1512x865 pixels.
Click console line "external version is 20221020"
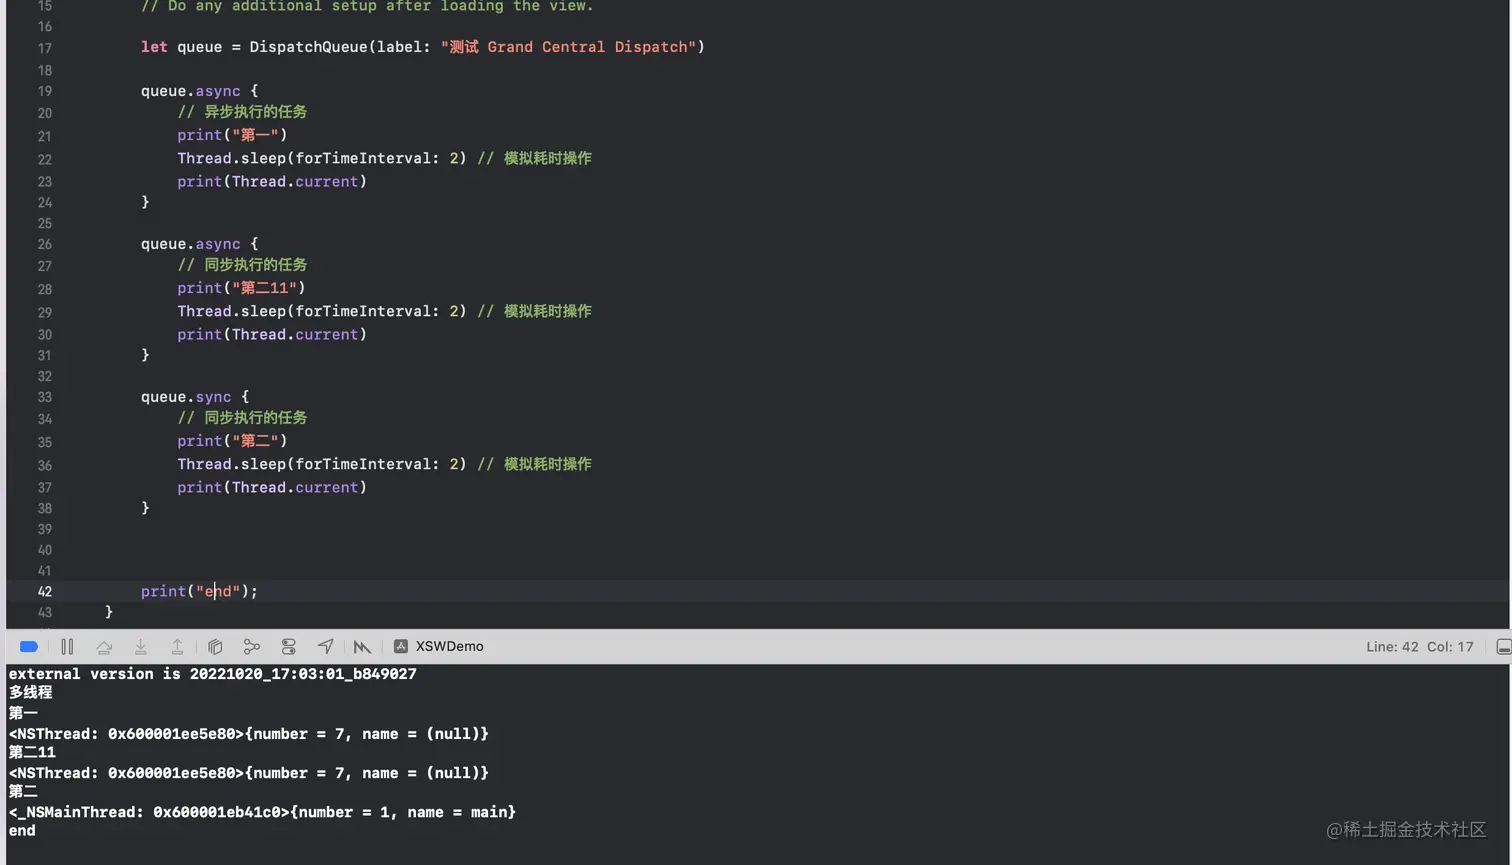(212, 674)
